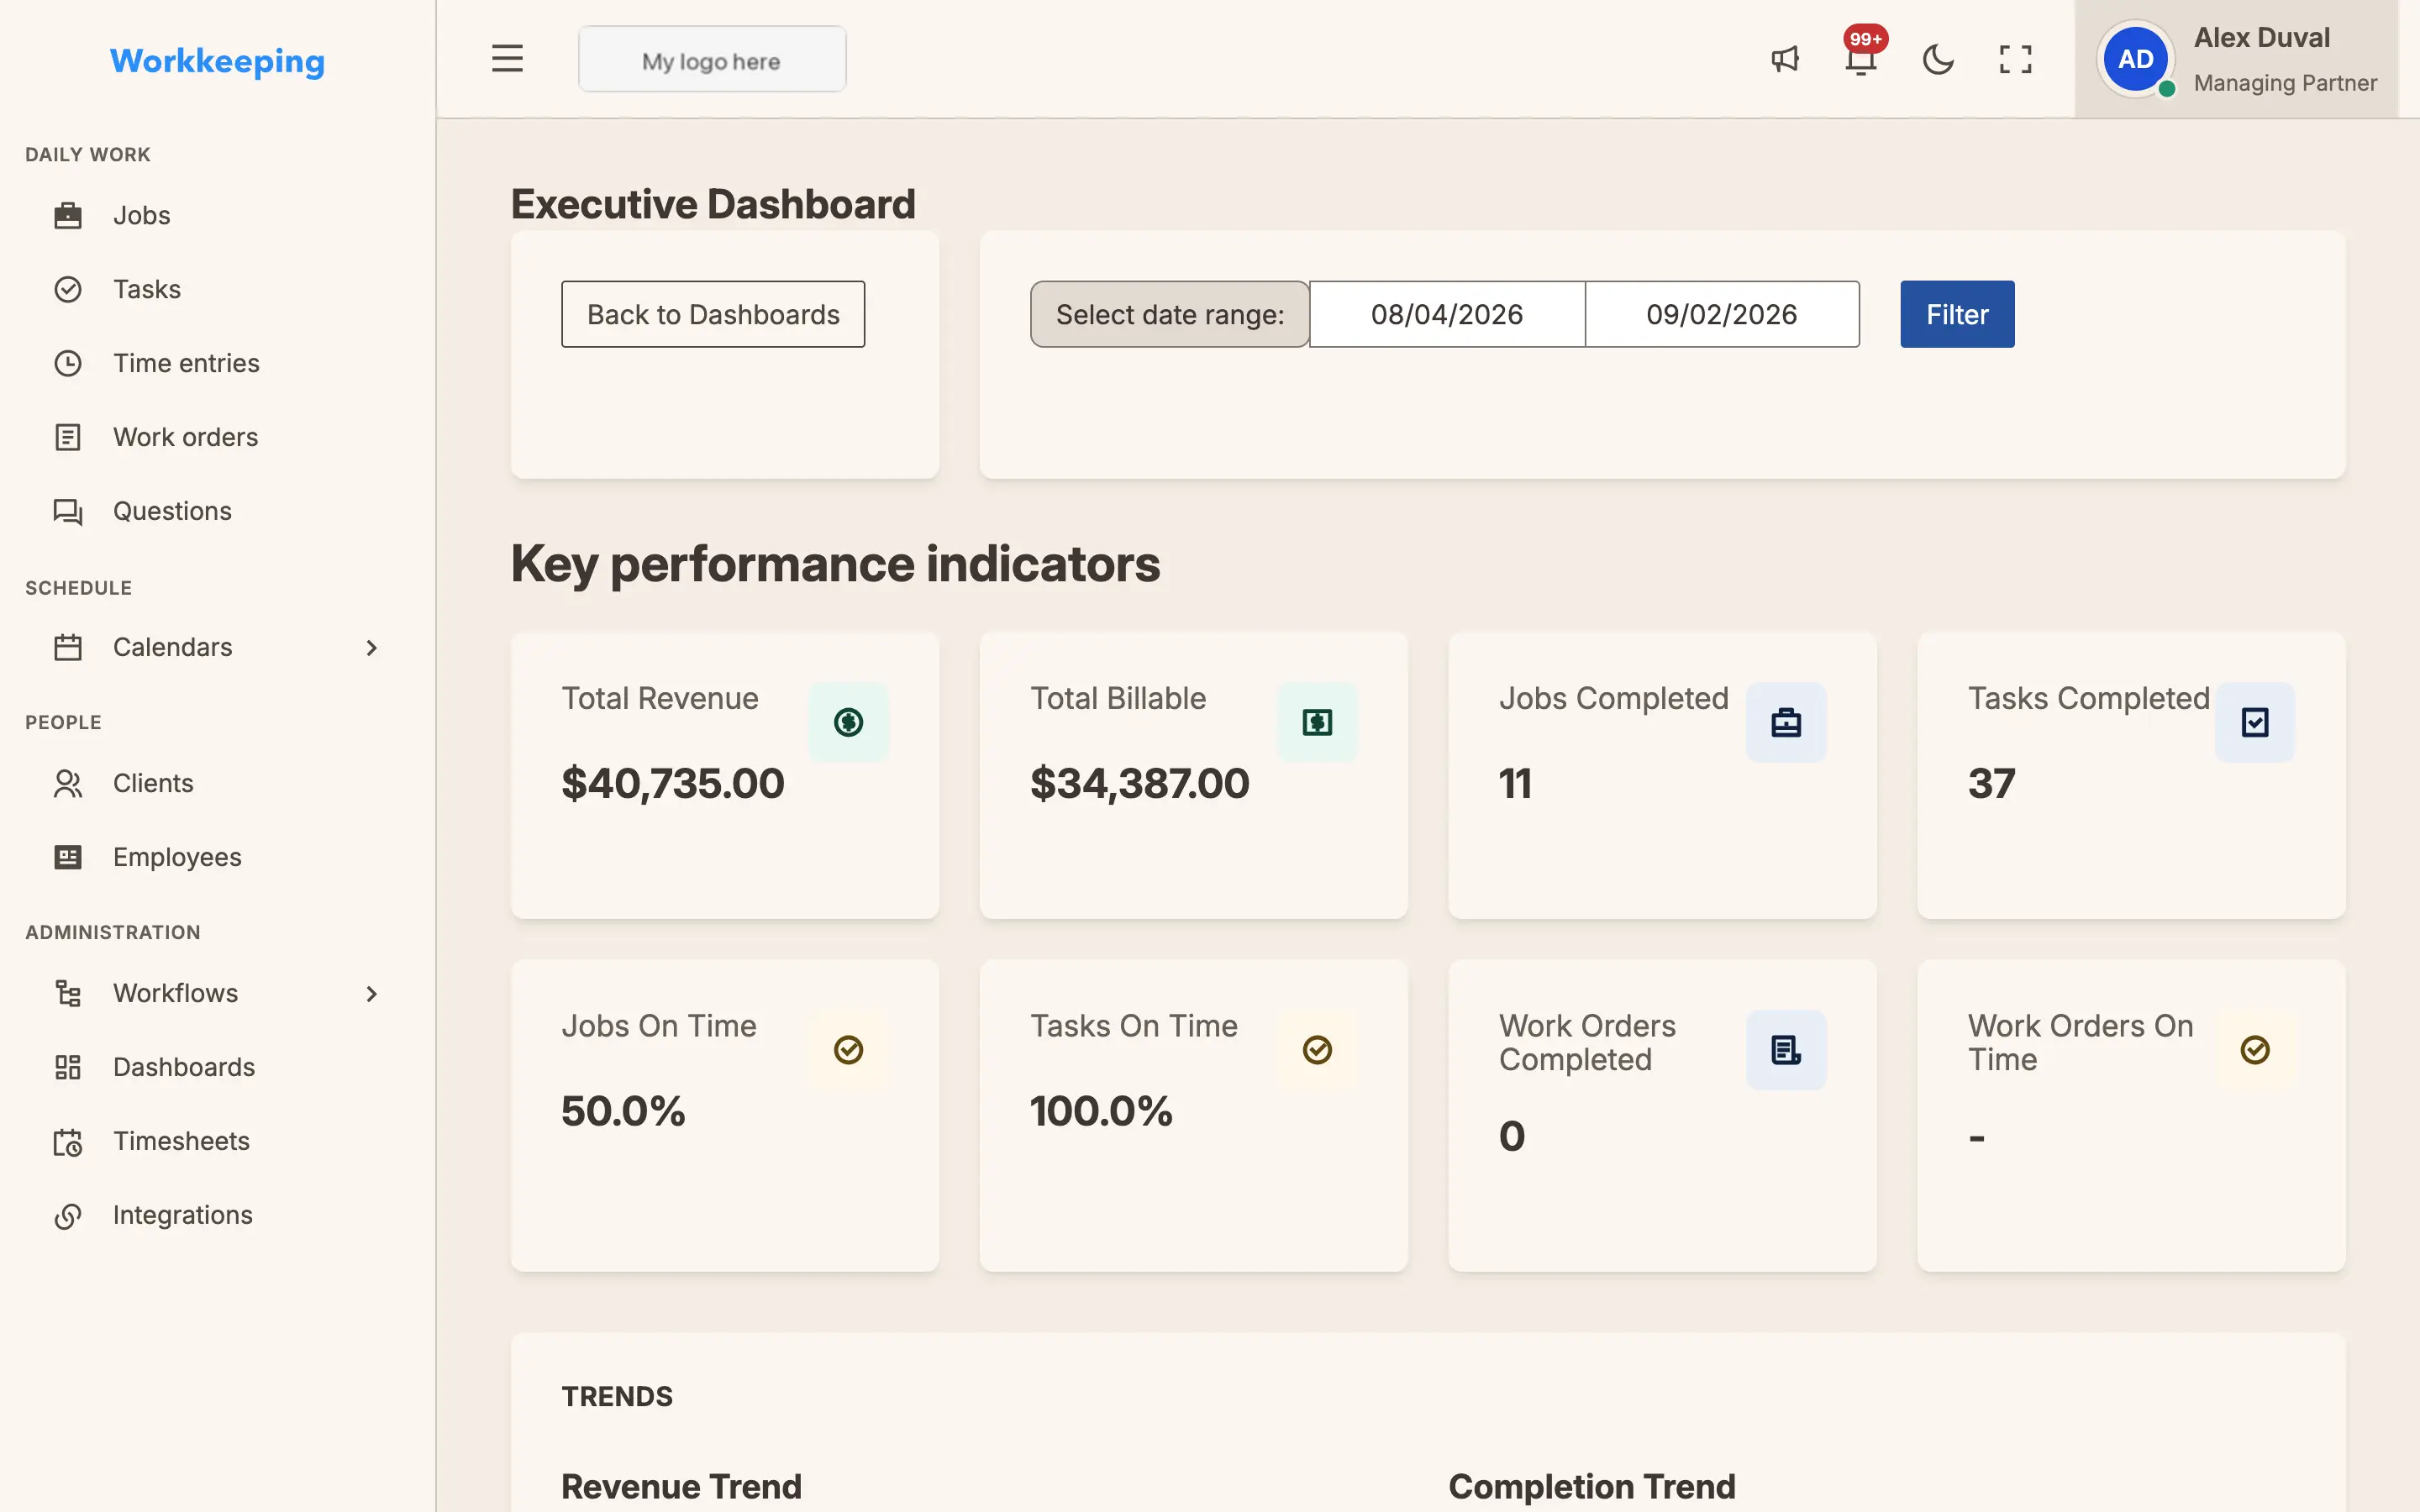This screenshot has width=2420, height=1512.
Task: Click the Revenue Trend heading
Action: 681,1486
